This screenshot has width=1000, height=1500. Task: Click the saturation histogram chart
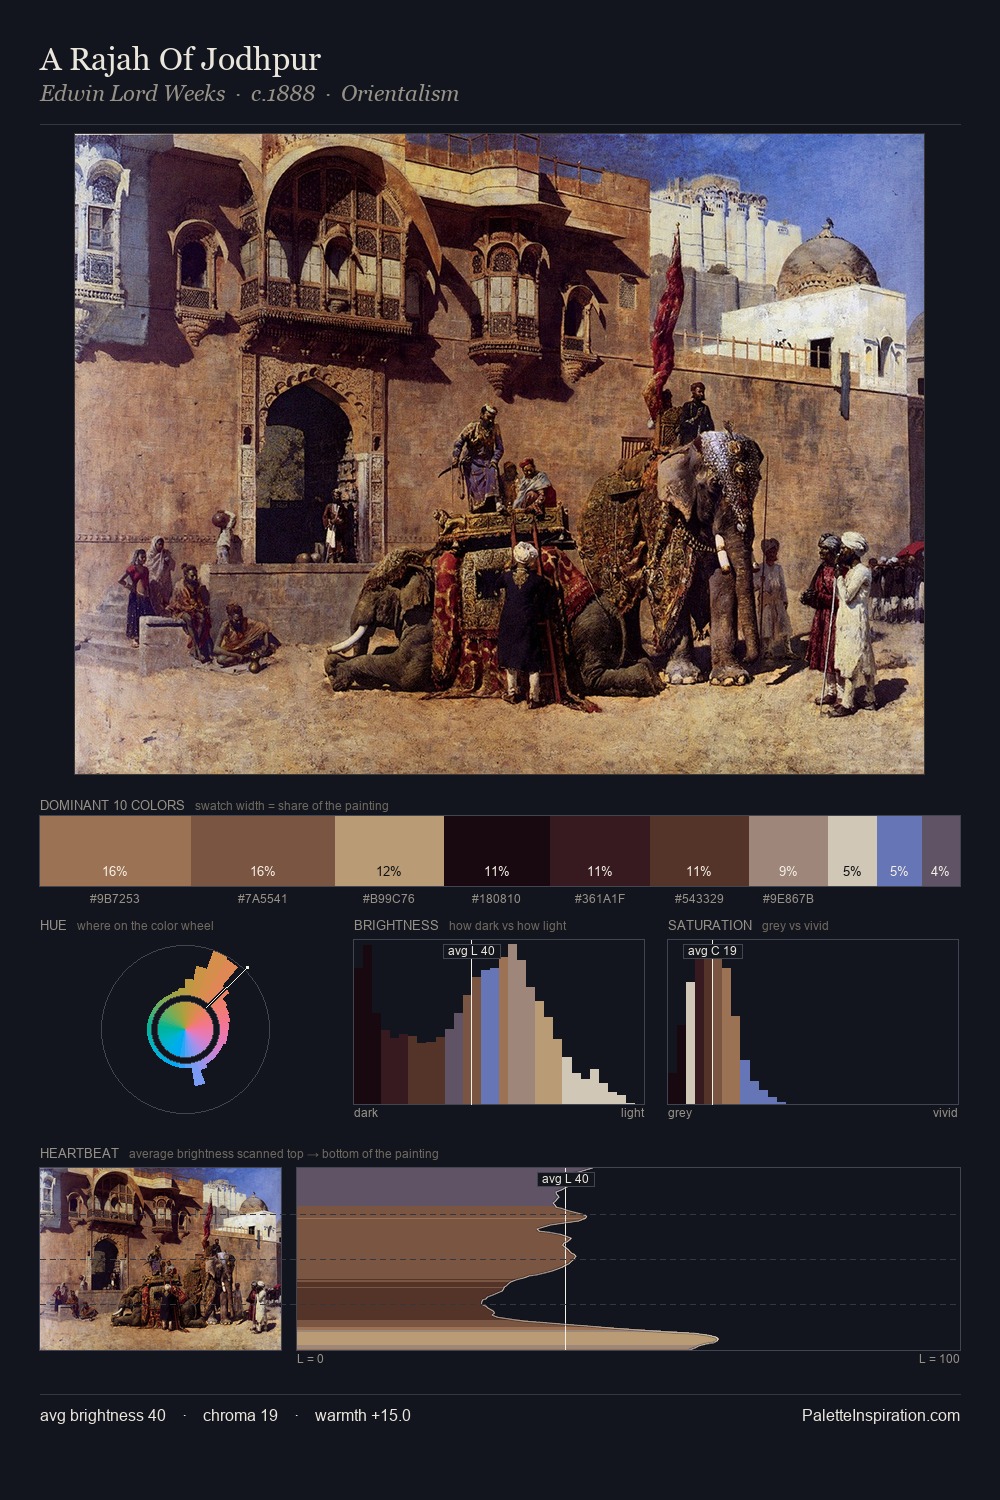(813, 1022)
